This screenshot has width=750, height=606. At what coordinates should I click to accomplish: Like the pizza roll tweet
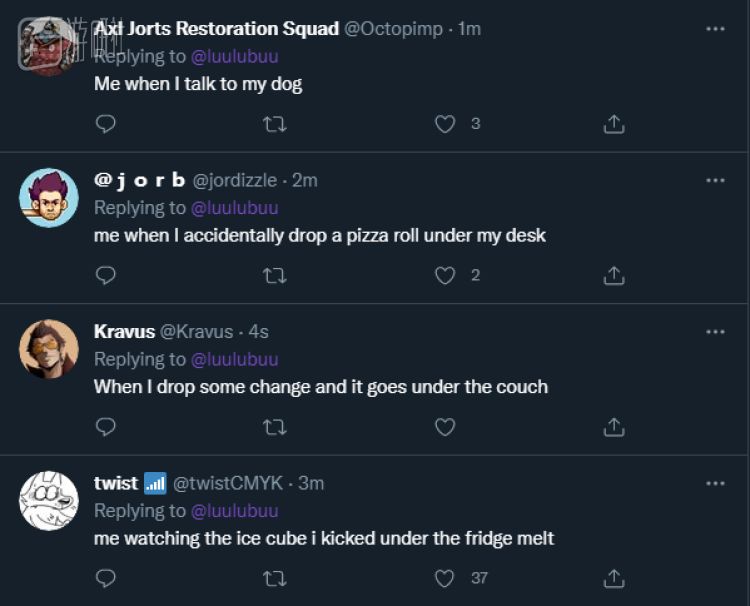pyautogui.click(x=445, y=275)
